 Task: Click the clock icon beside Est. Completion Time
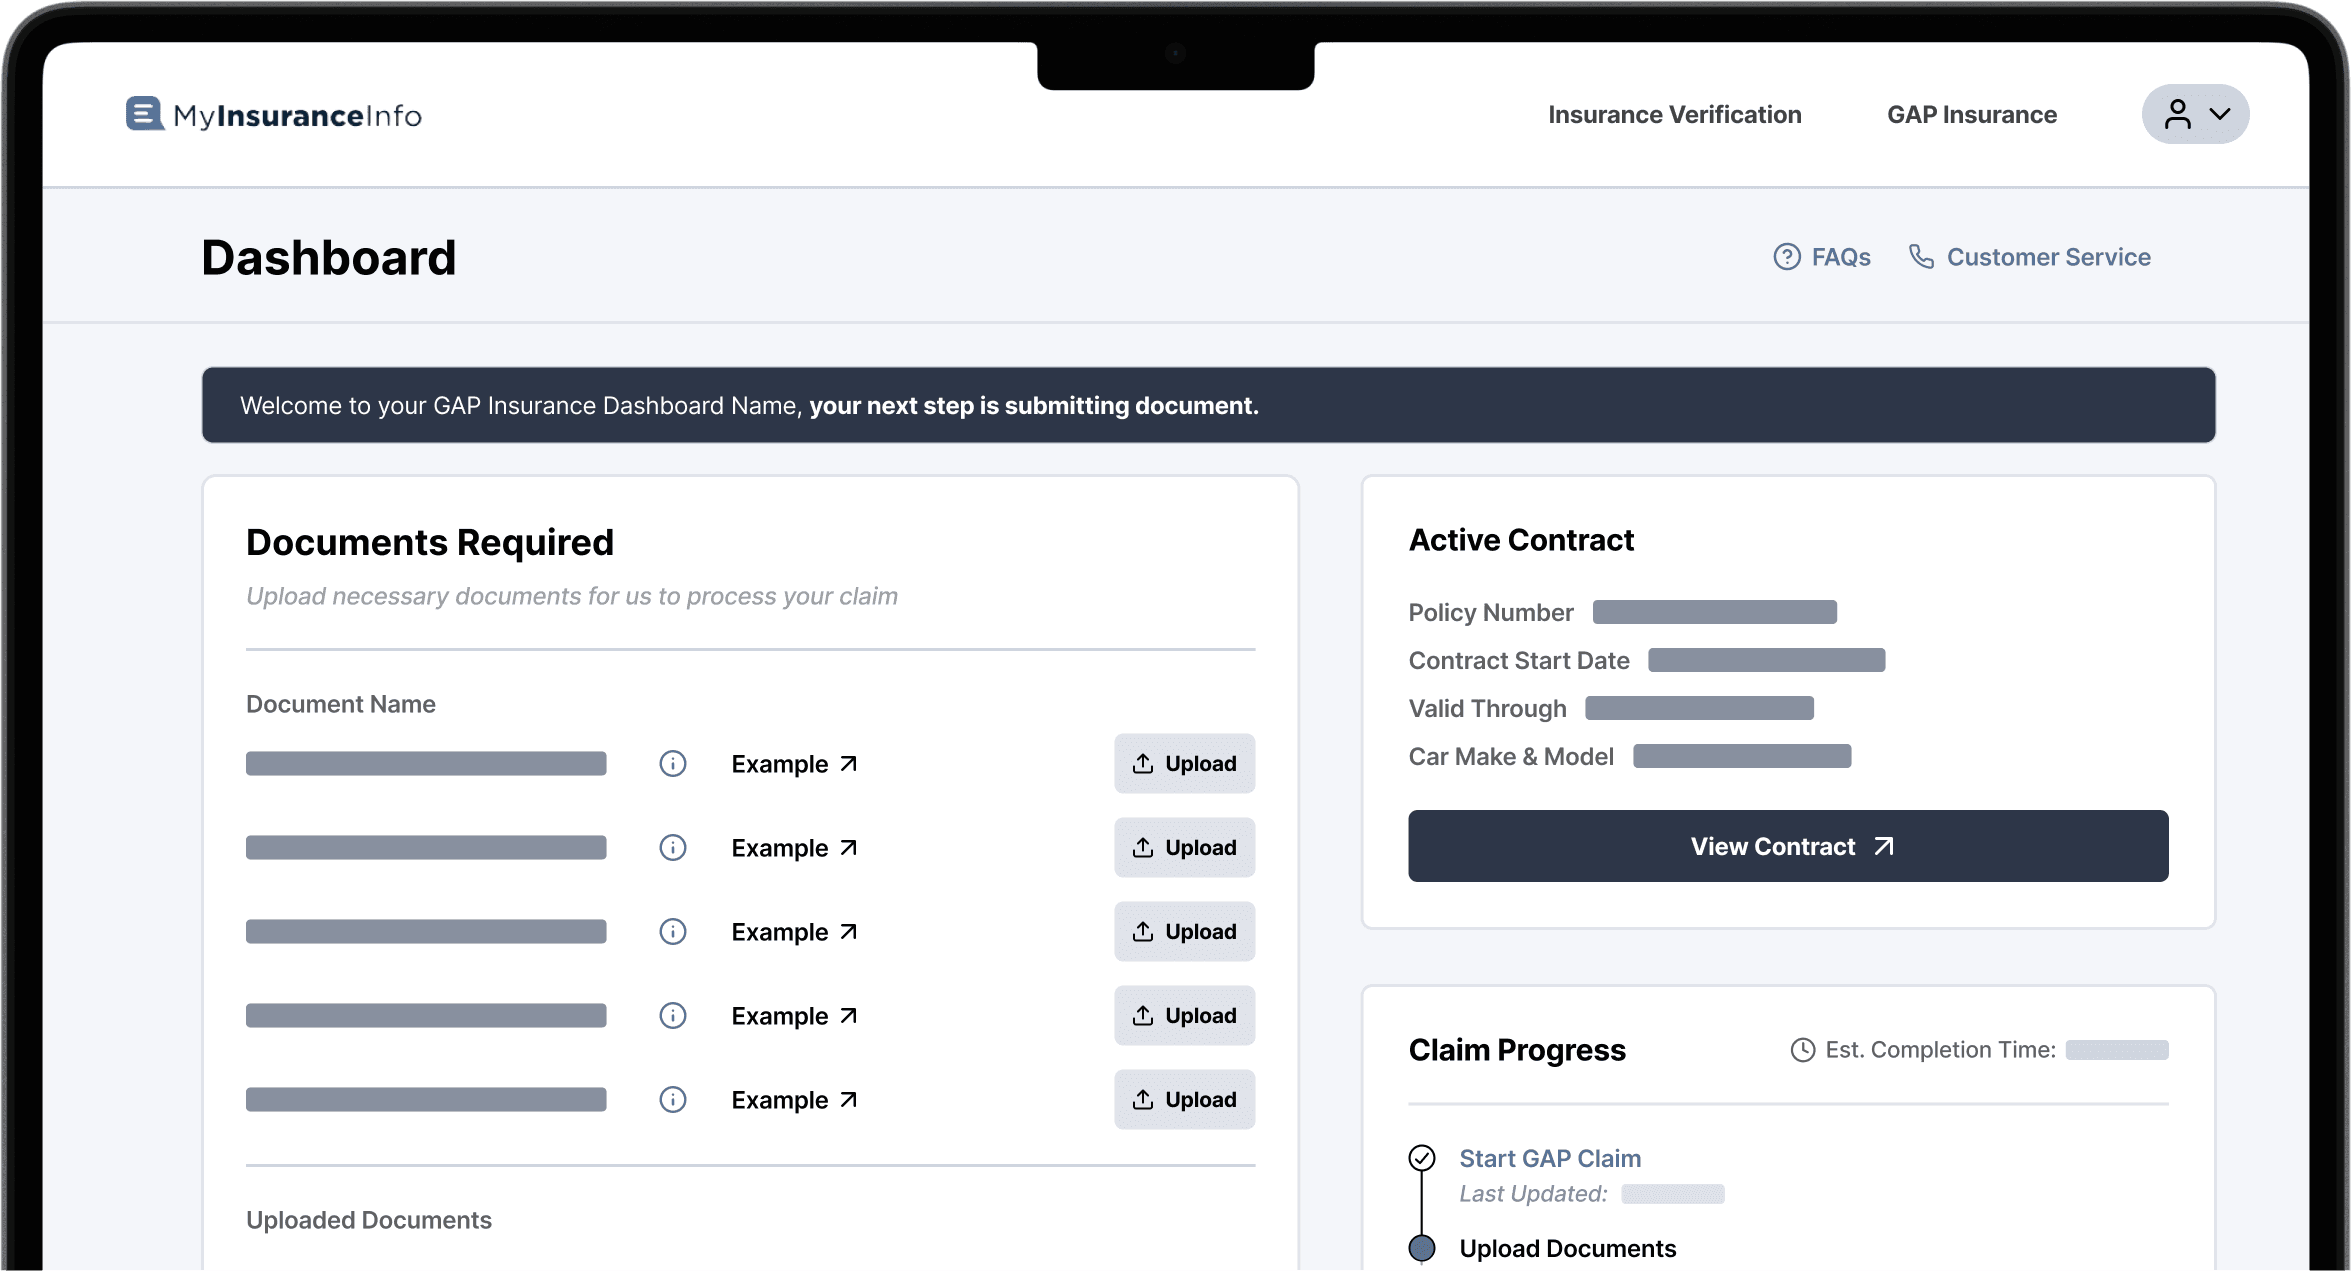pyautogui.click(x=1803, y=1049)
